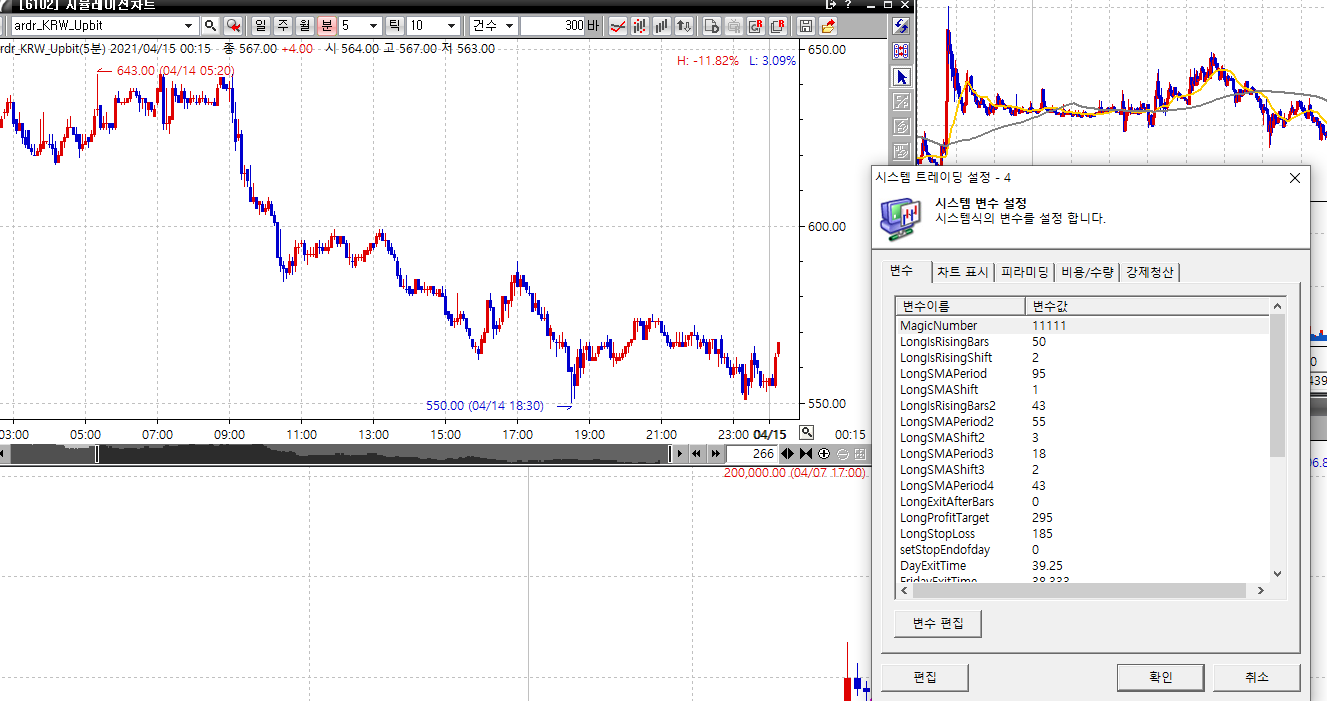Click the magnifier icon on the time axis
Screen dimensions: 1327x701
[x=807, y=433]
